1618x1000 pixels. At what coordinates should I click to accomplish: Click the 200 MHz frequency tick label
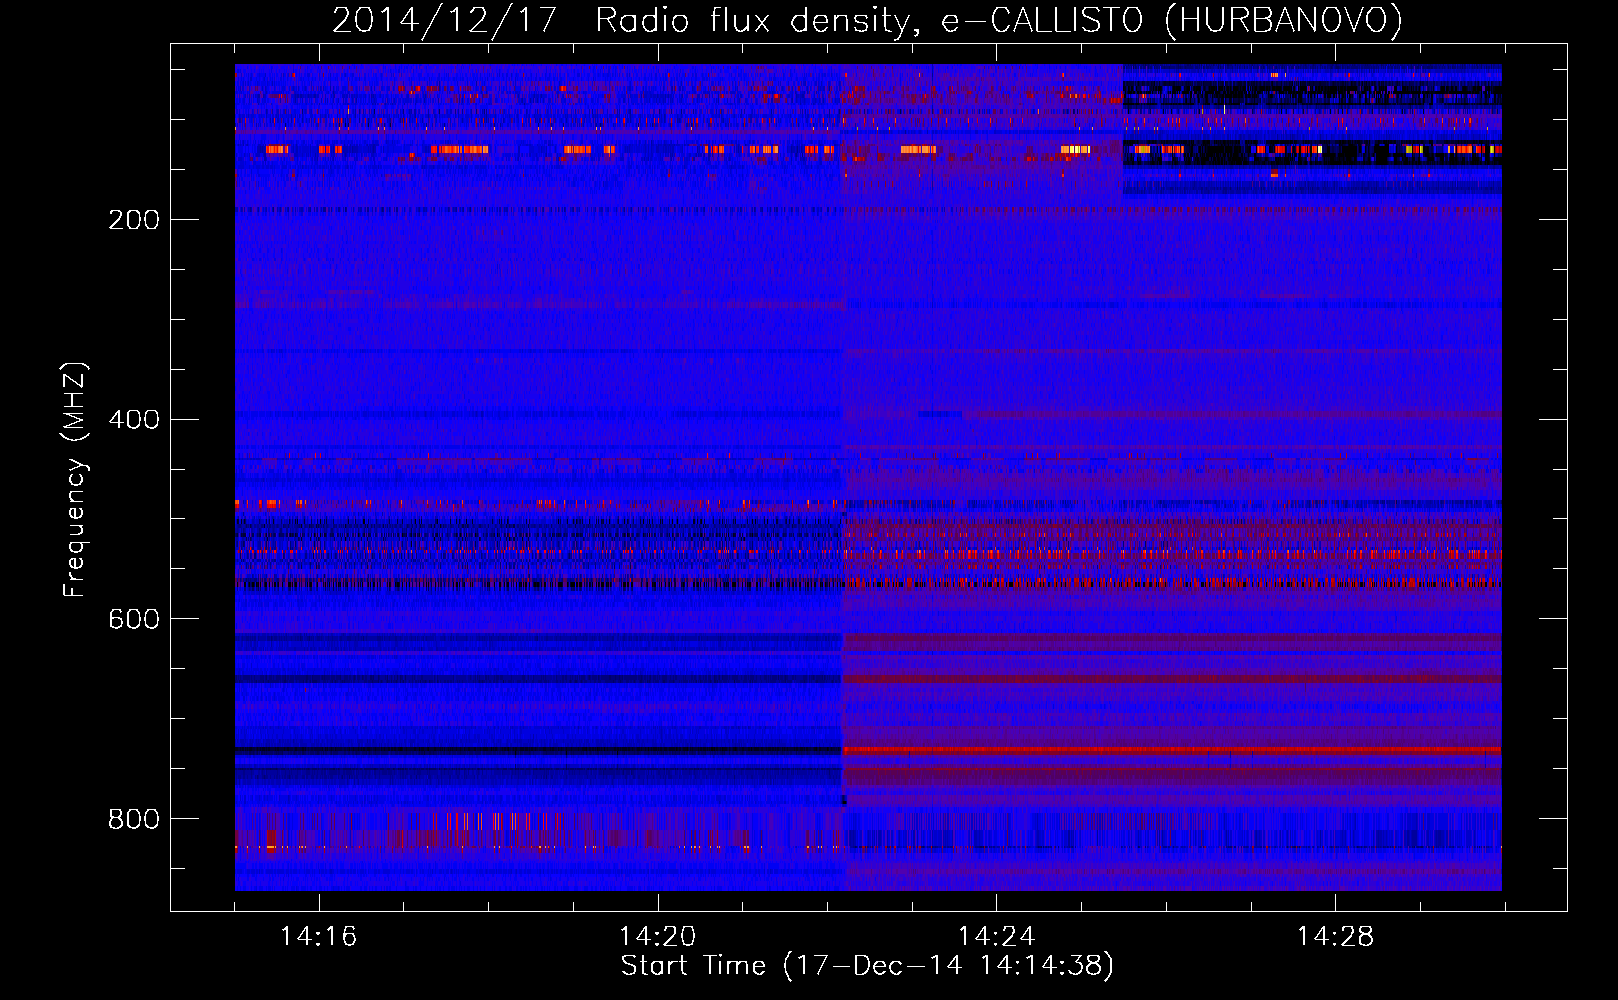[134, 220]
